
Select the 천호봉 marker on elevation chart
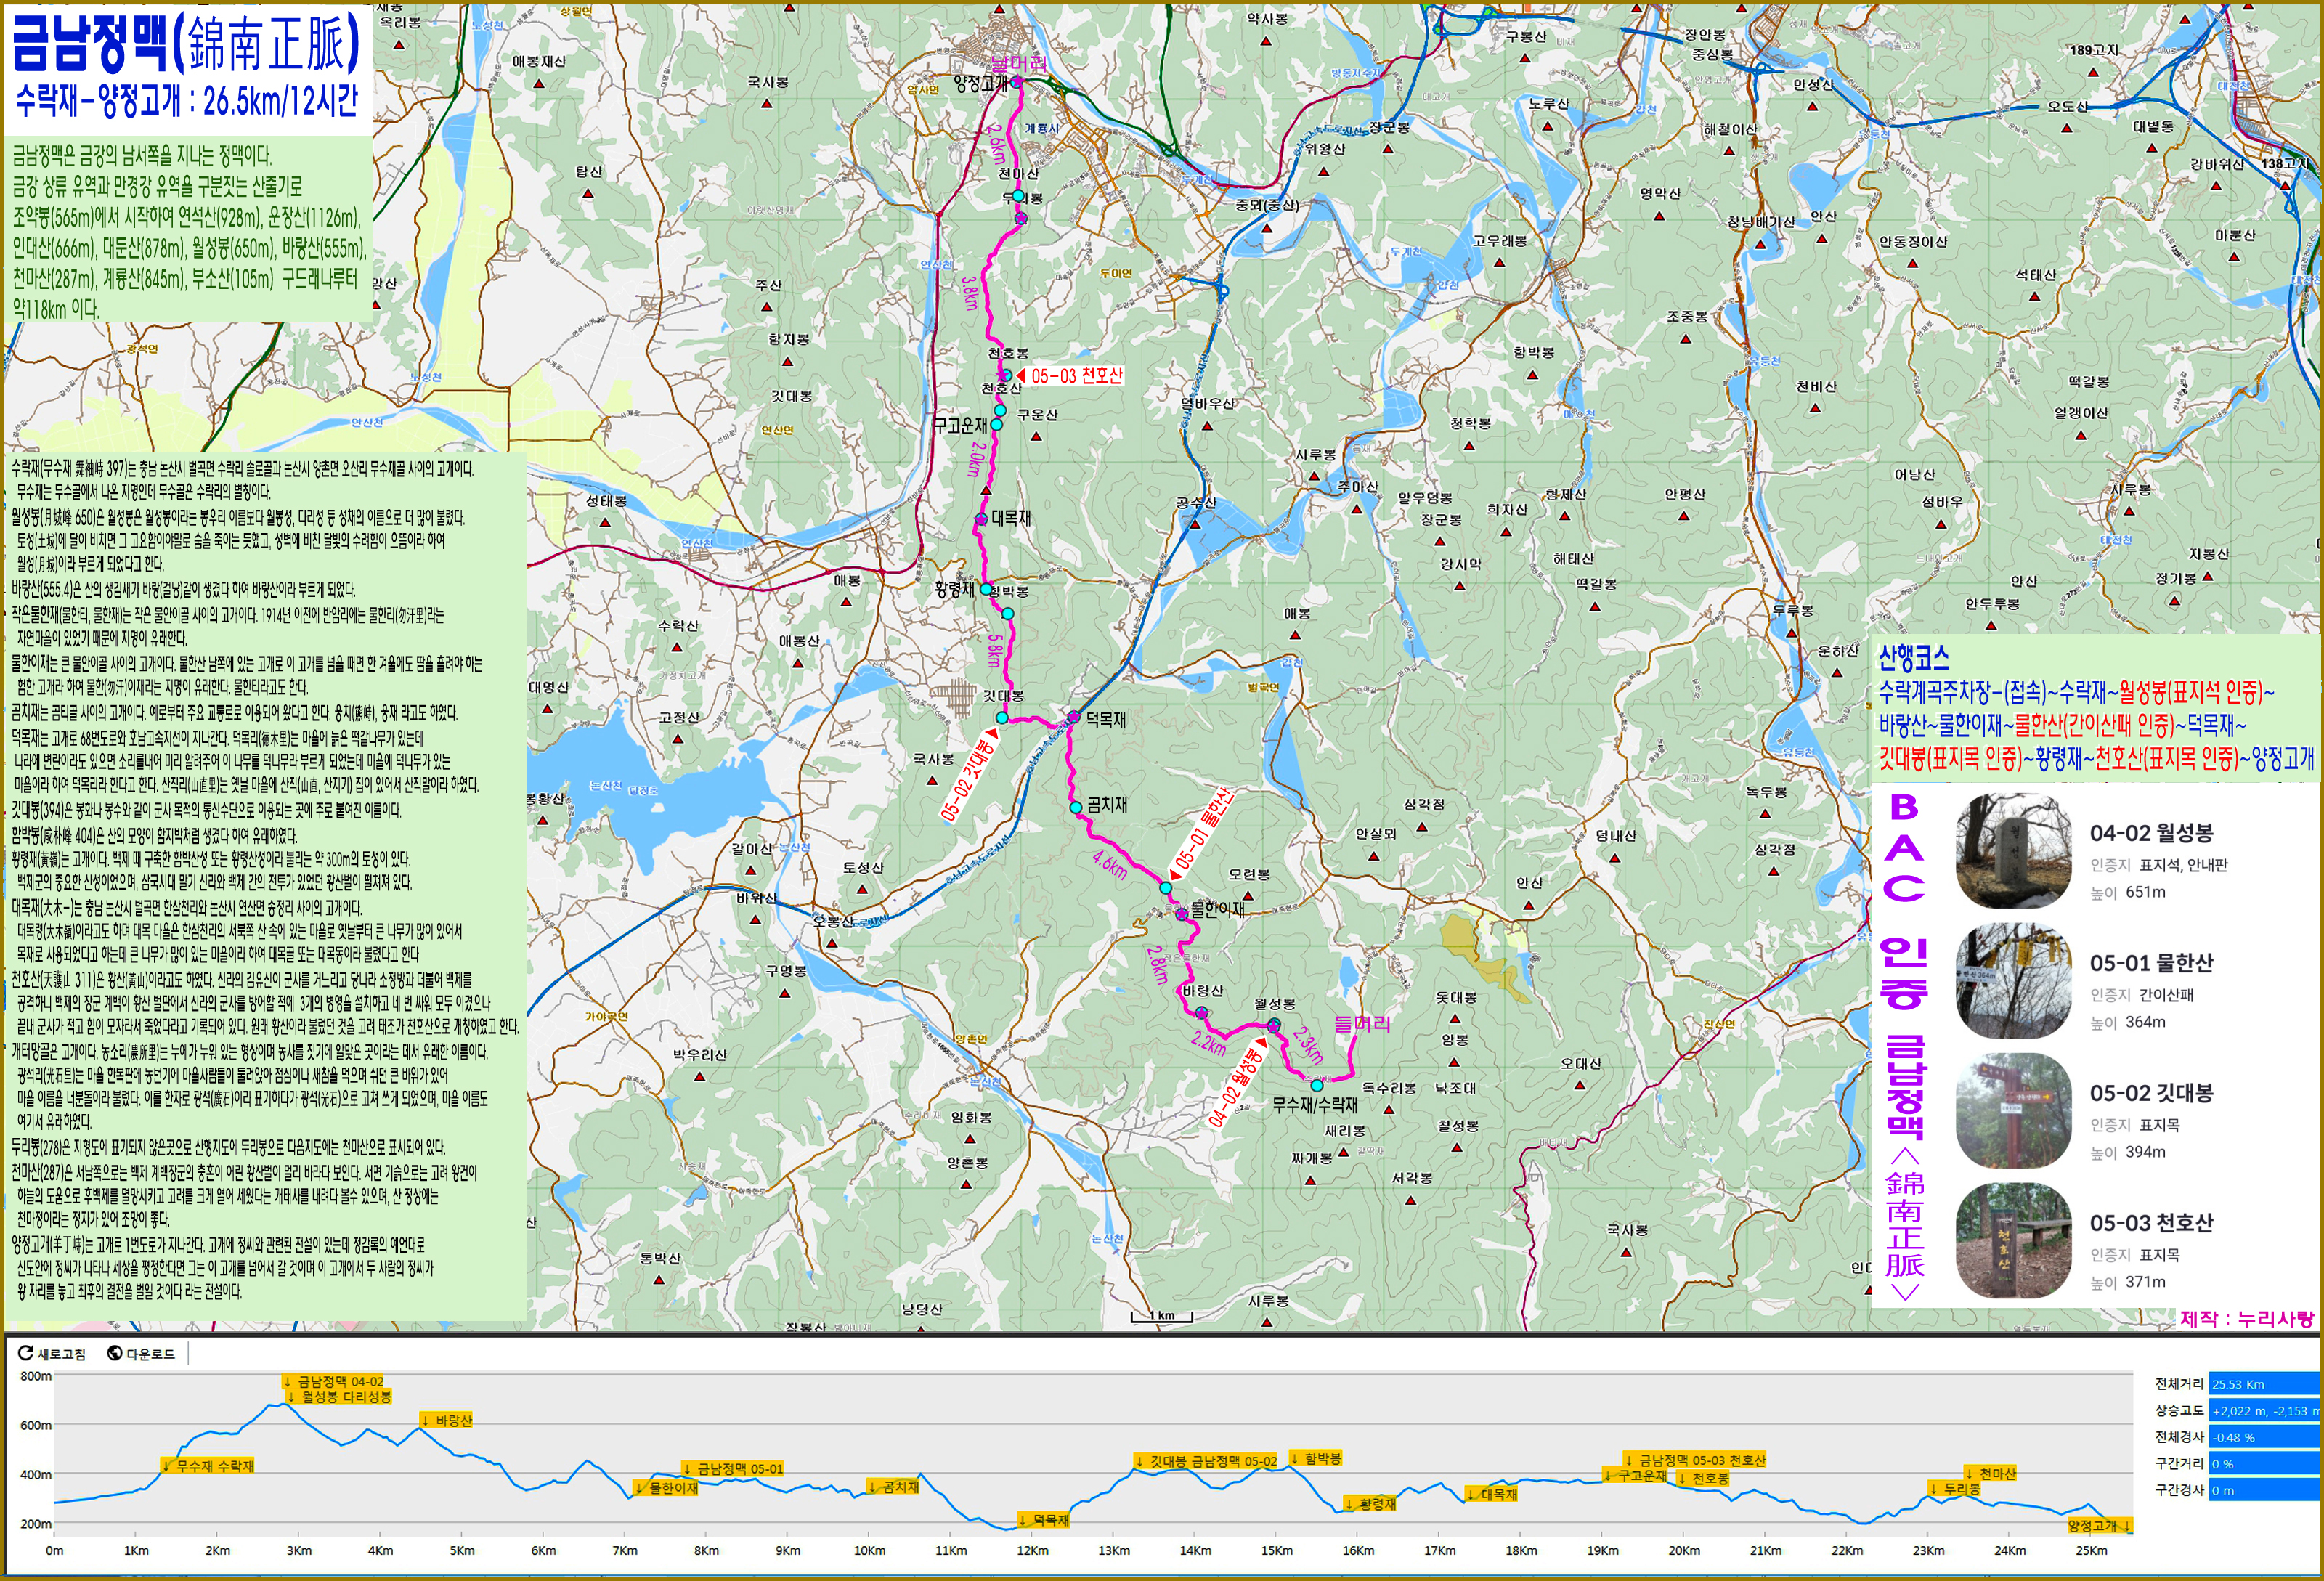pos(1704,1478)
